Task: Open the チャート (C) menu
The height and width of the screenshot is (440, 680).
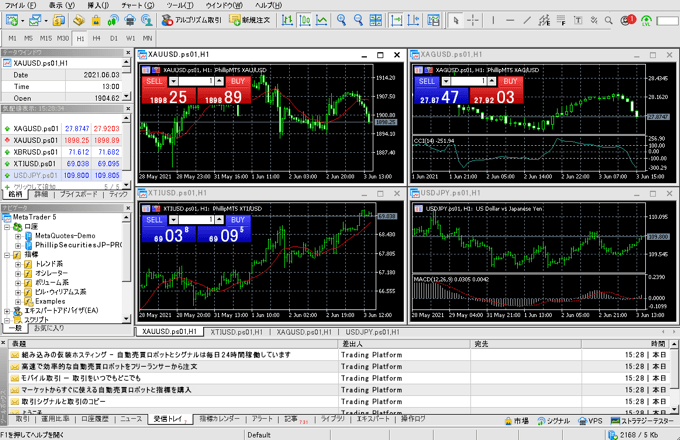Action: pos(137,5)
